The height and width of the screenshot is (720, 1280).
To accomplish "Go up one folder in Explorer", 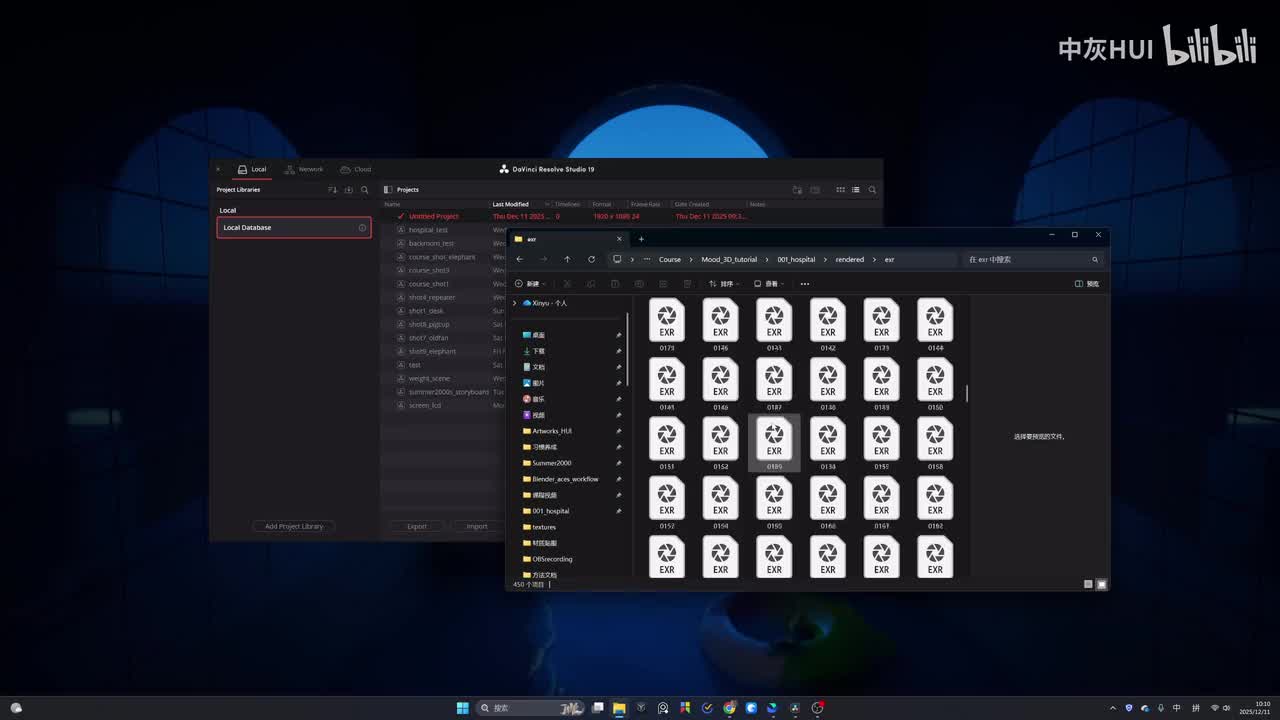I will [567, 259].
